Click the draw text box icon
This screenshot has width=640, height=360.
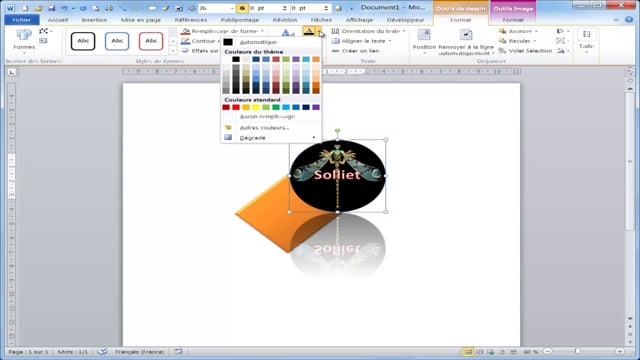(x=43, y=41)
